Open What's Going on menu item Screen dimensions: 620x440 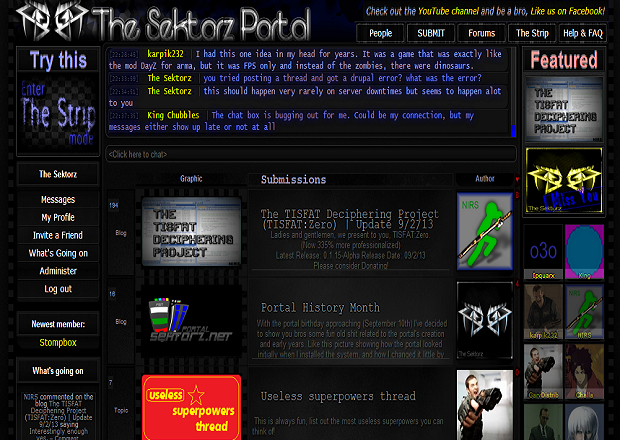[58, 253]
